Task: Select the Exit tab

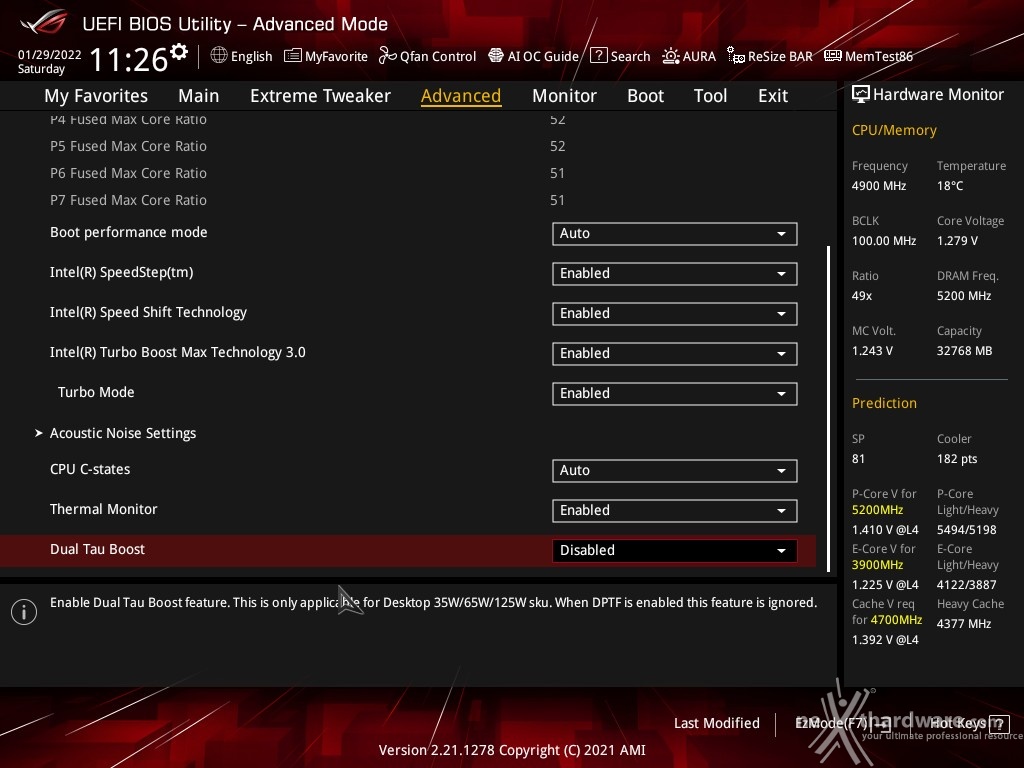Action: coord(773,96)
